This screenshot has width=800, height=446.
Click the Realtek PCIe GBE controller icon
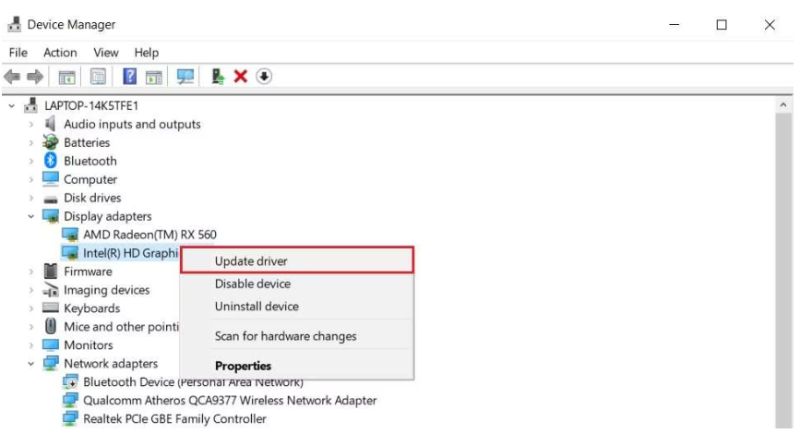coord(70,418)
